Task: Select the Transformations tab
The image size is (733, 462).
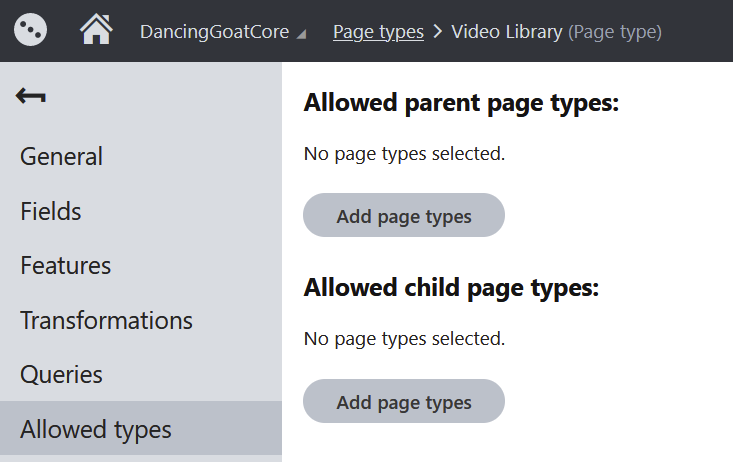Action: pos(141,320)
